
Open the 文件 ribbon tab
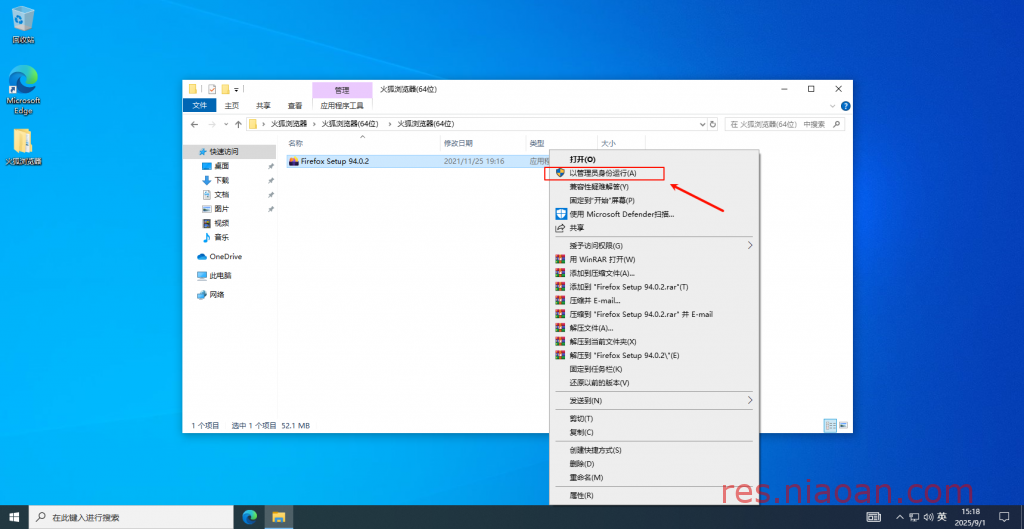tap(200, 105)
